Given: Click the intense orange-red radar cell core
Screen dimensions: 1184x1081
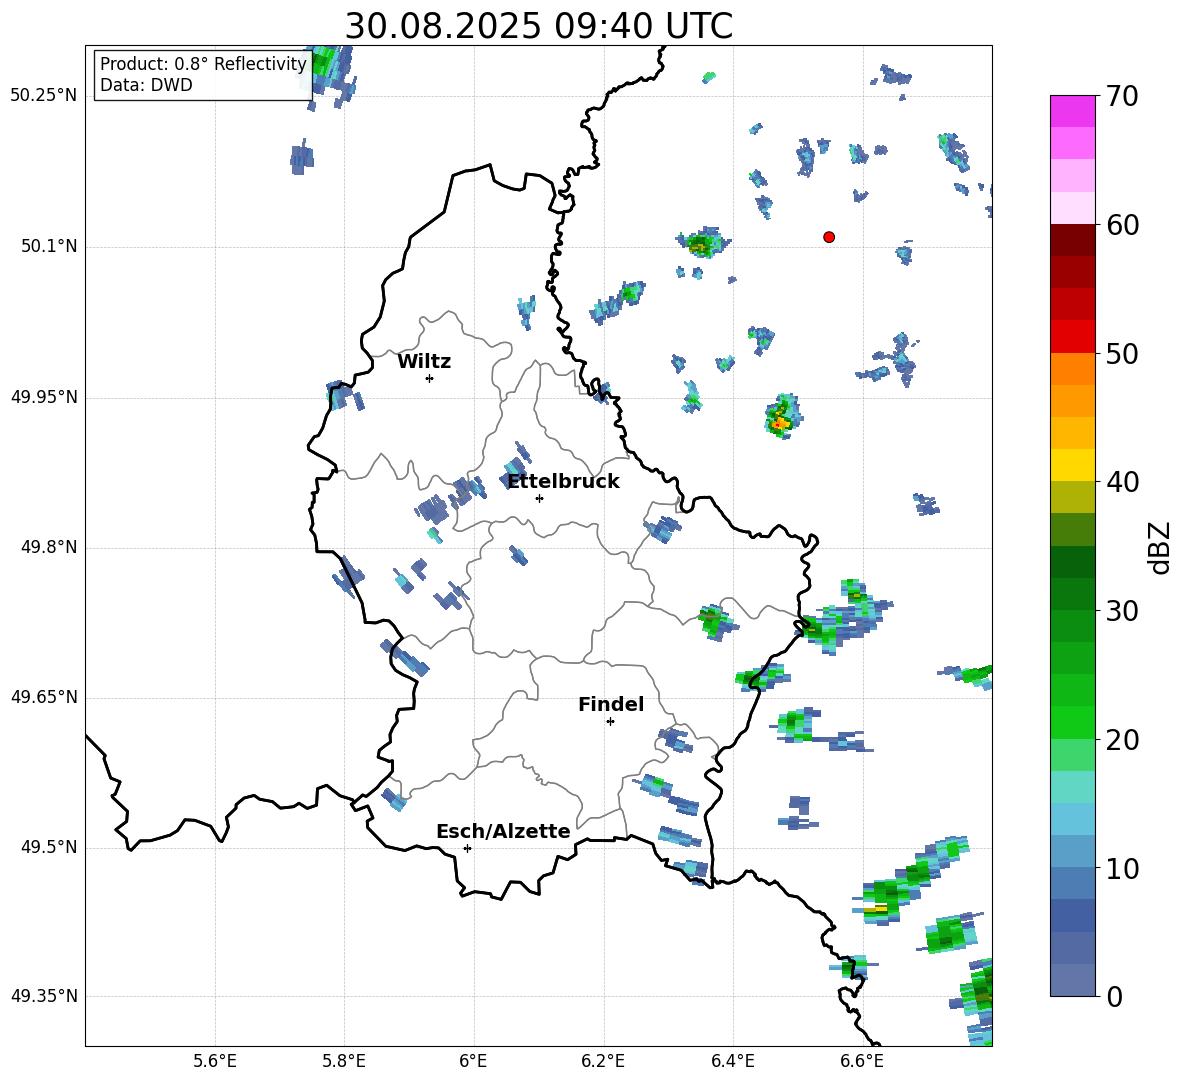Looking at the screenshot, I should [779, 424].
